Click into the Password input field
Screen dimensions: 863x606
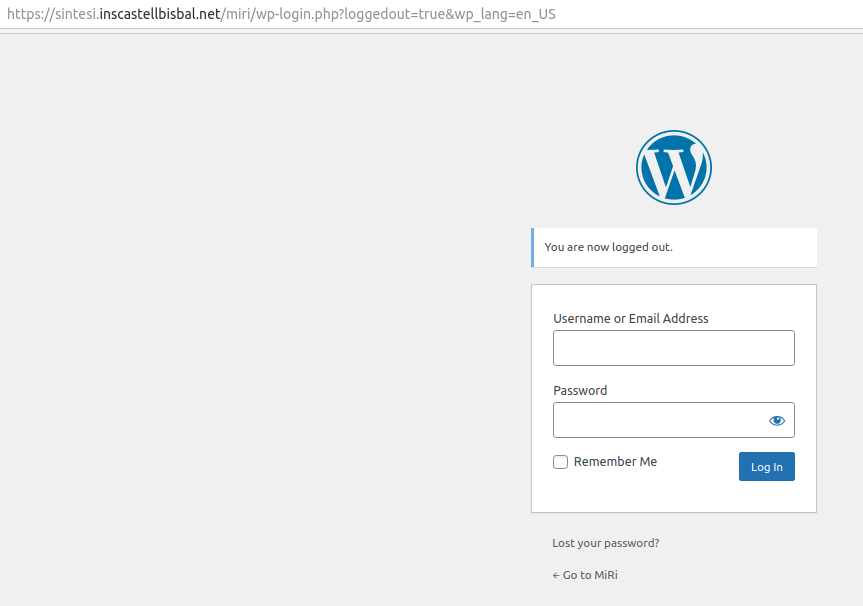coord(657,421)
